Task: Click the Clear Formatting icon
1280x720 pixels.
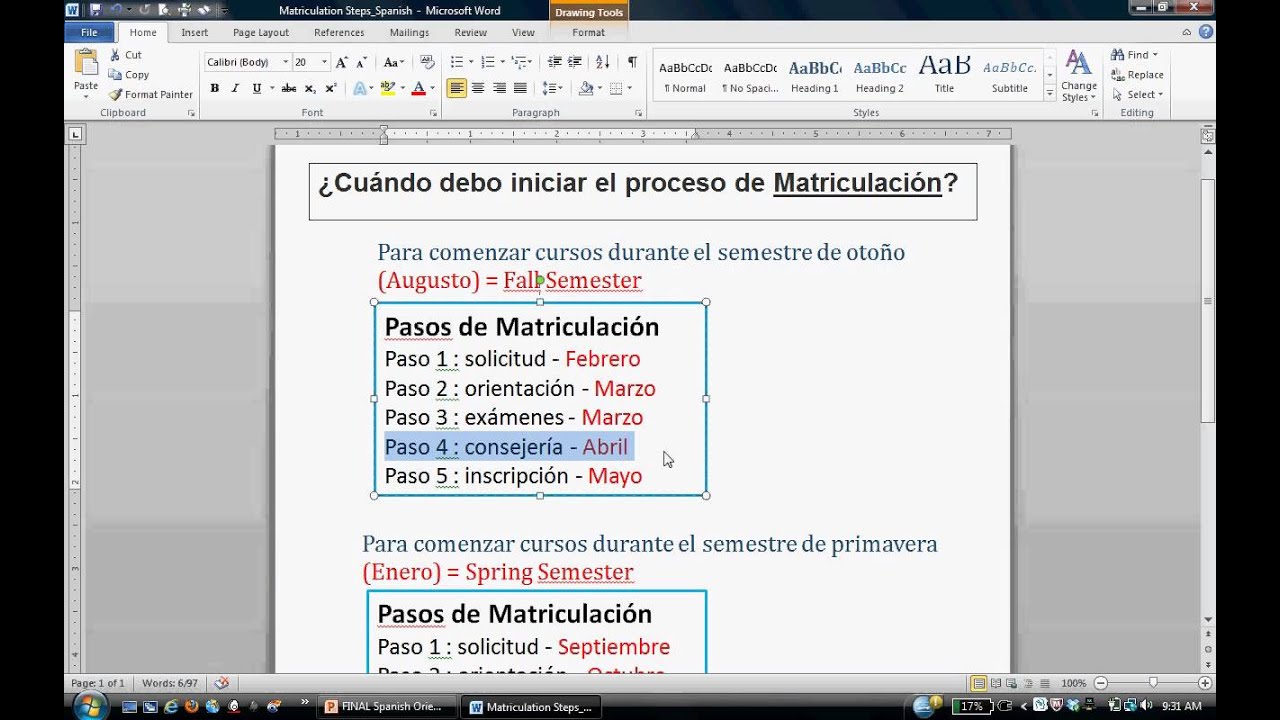Action: click(x=427, y=62)
